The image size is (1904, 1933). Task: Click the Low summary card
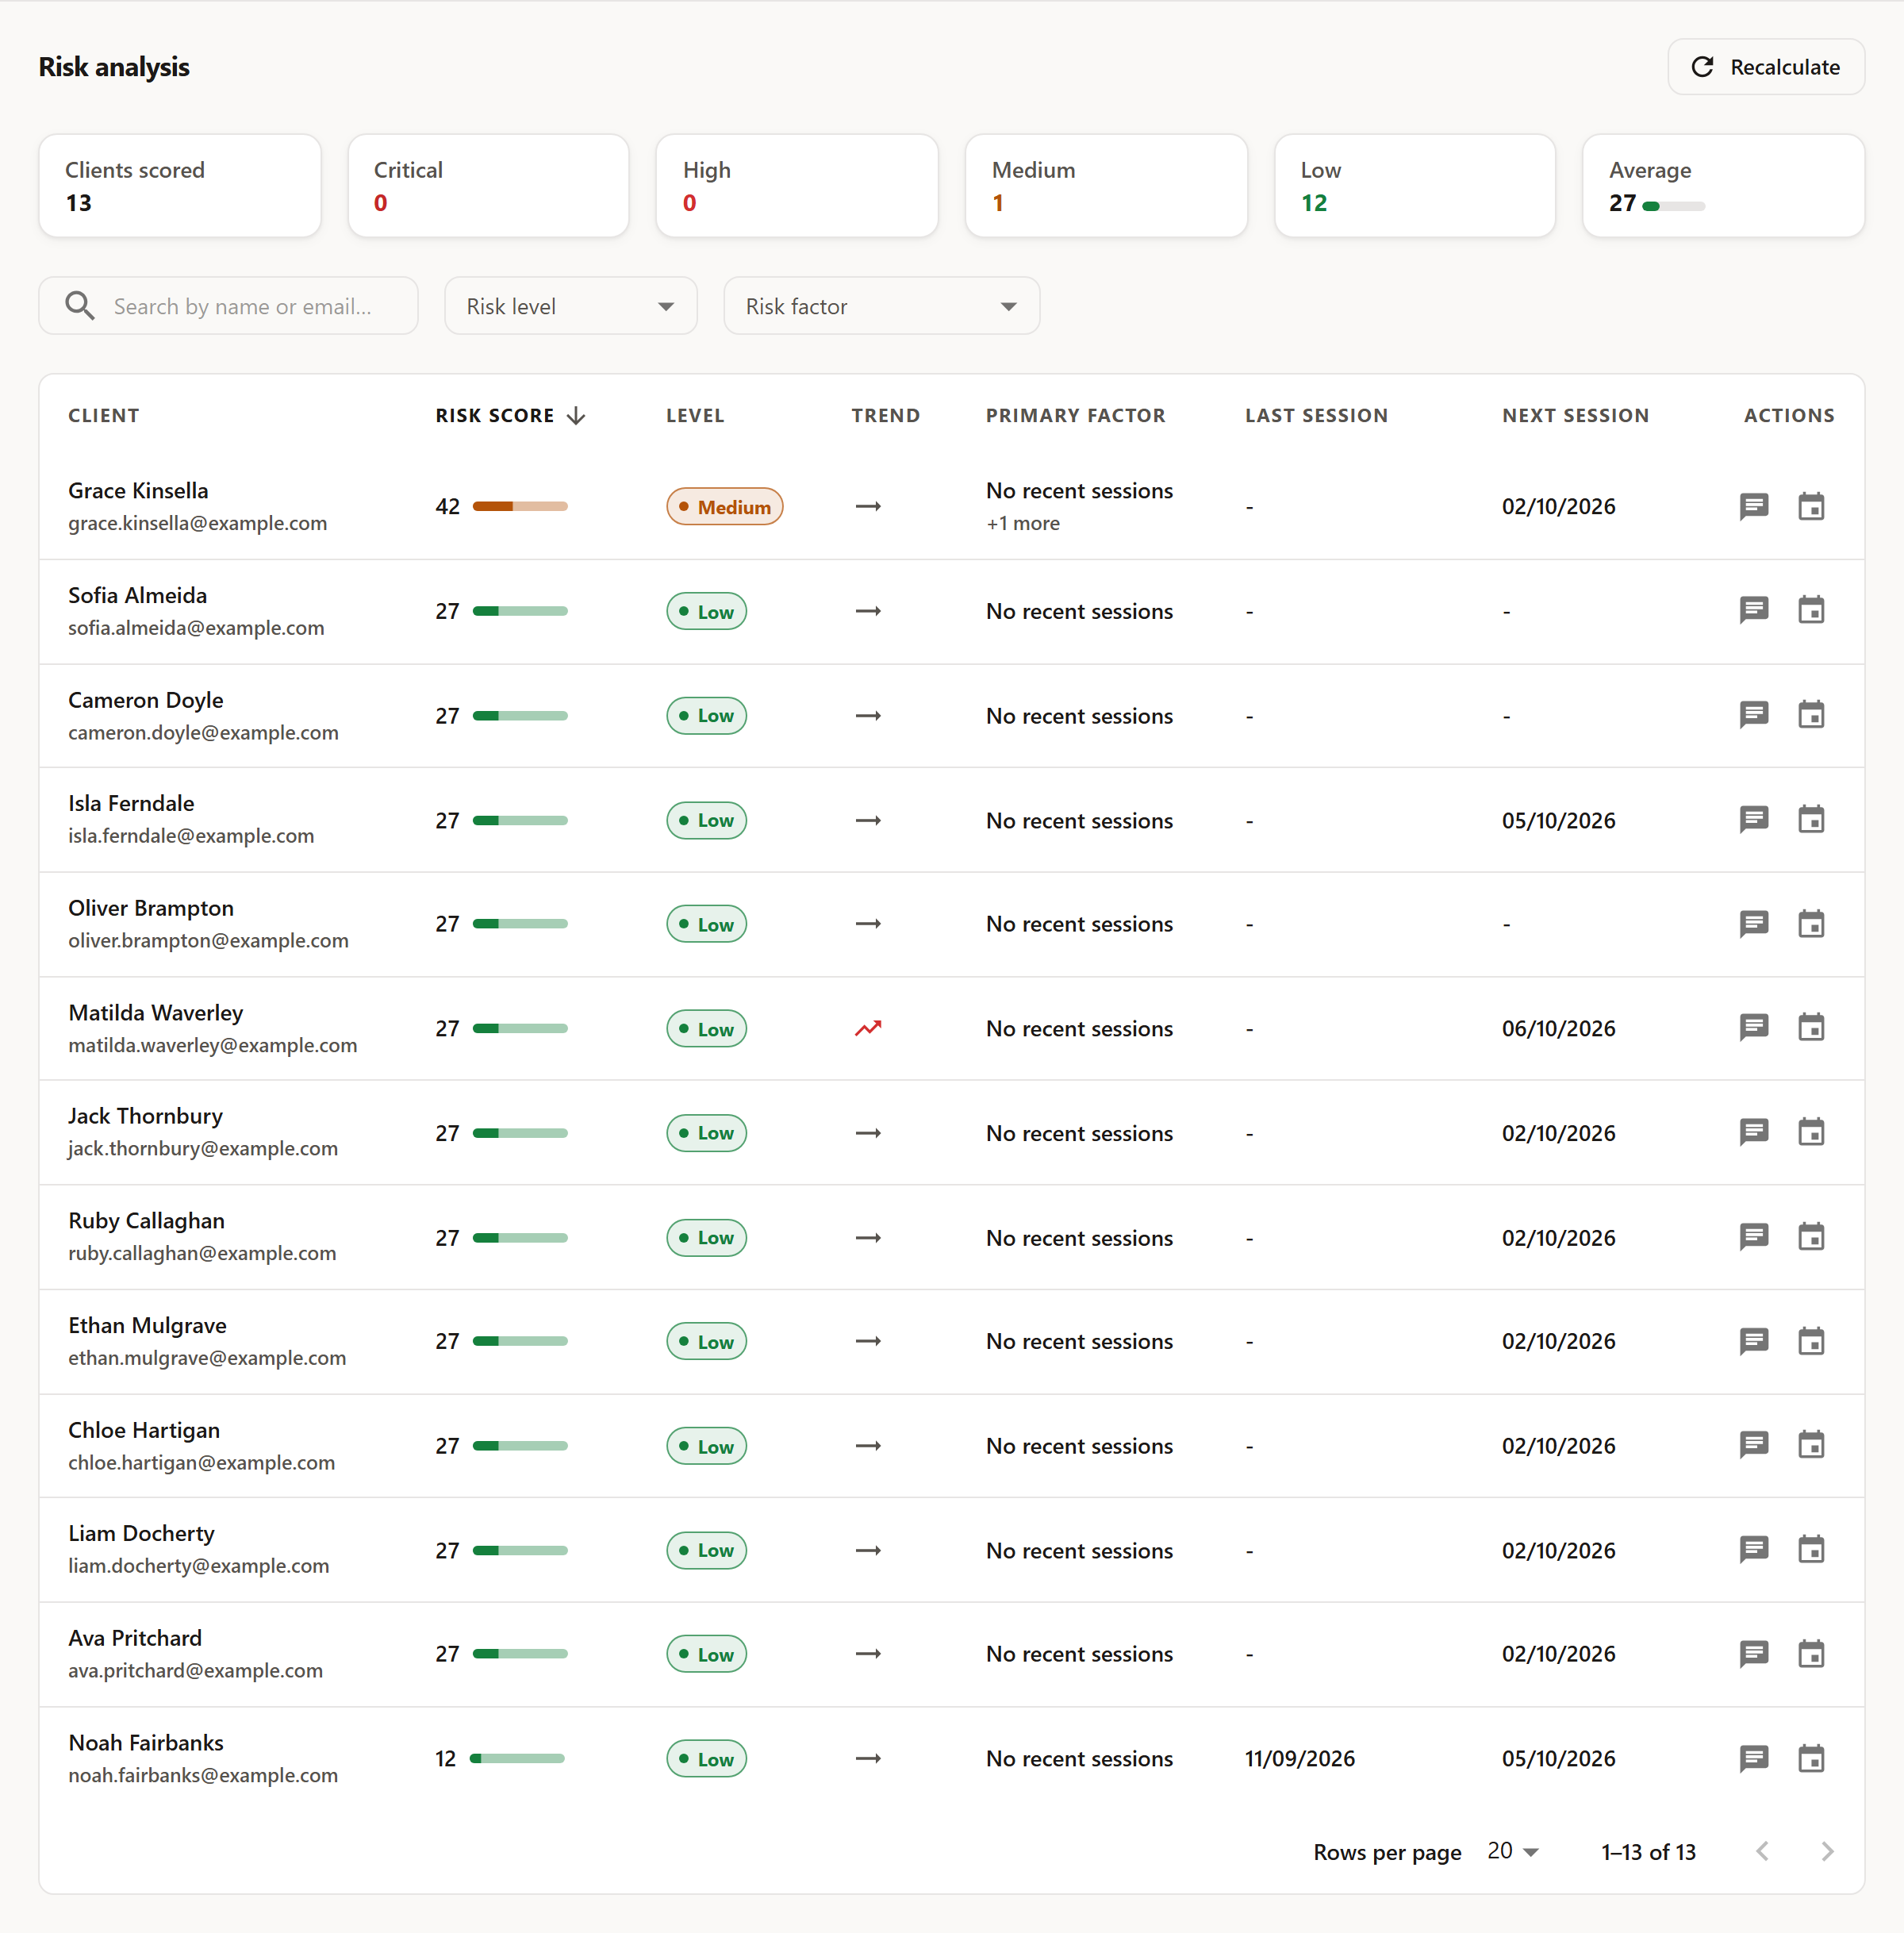tap(1414, 186)
